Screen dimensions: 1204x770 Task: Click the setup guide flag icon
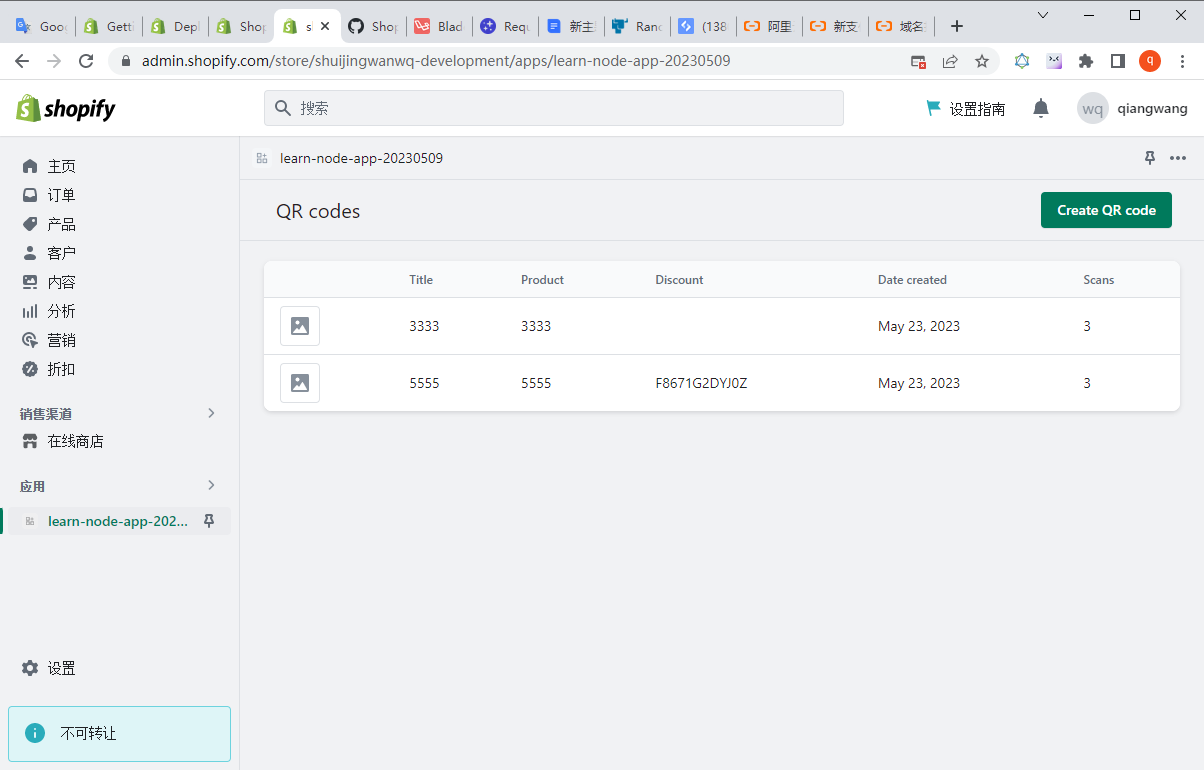pyautogui.click(x=933, y=108)
